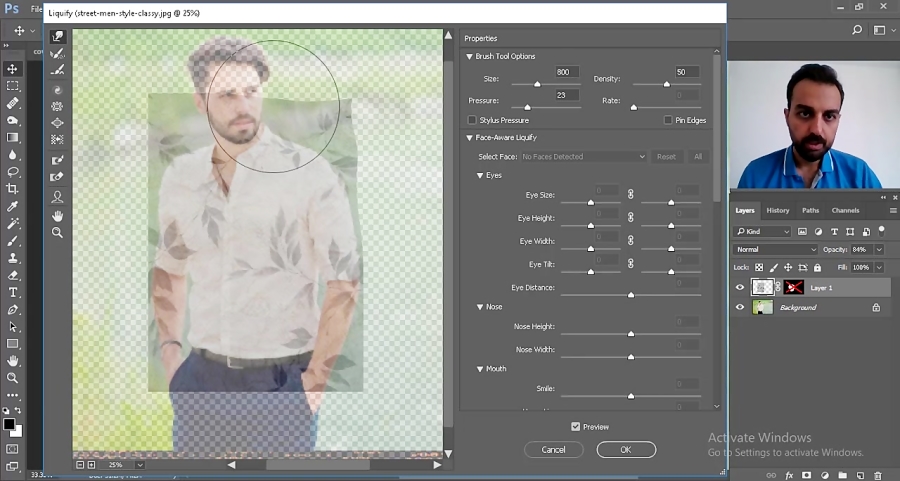The image size is (900, 481).
Task: Select the Liquify Hand tool
Action: pos(57,216)
